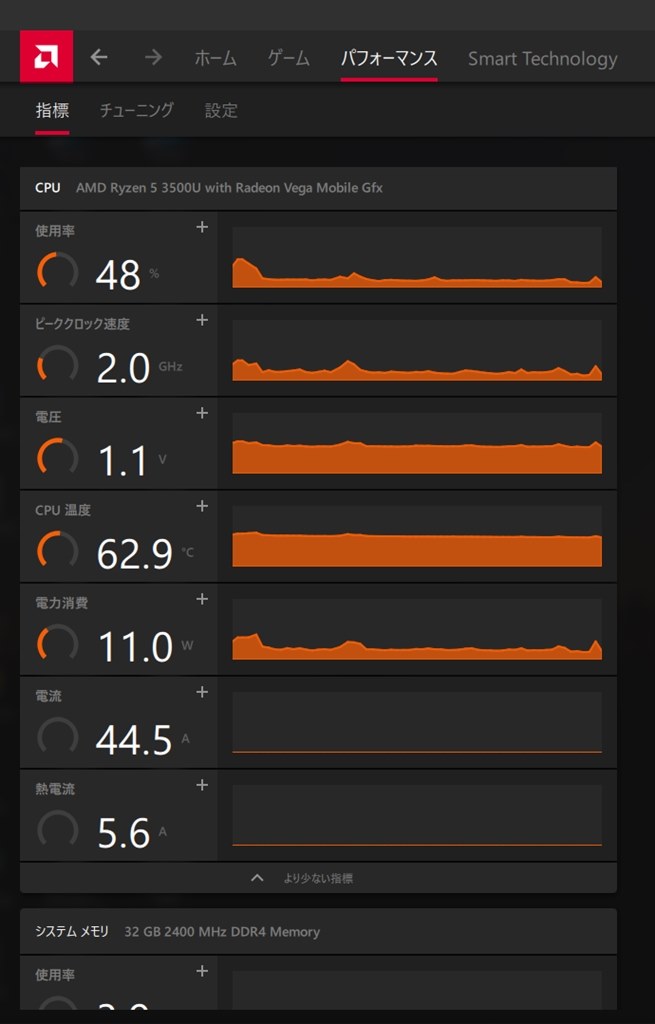This screenshot has height=1024, width=655.
Task: Select the チューニング sub-tab
Action: tap(137, 110)
